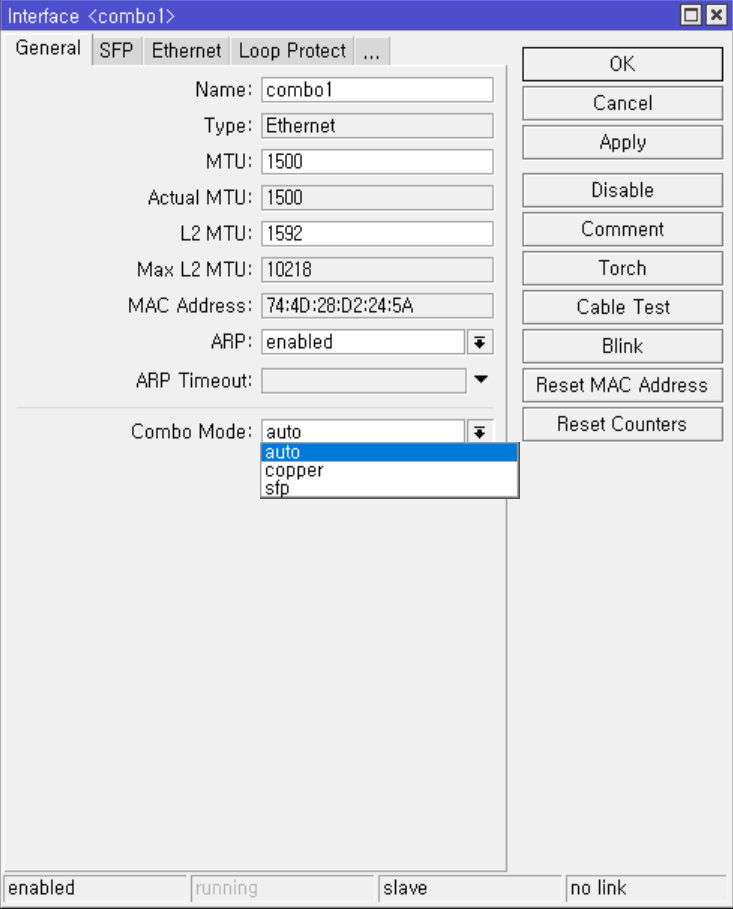
Task: Open the SFP tab
Action: tap(117, 51)
